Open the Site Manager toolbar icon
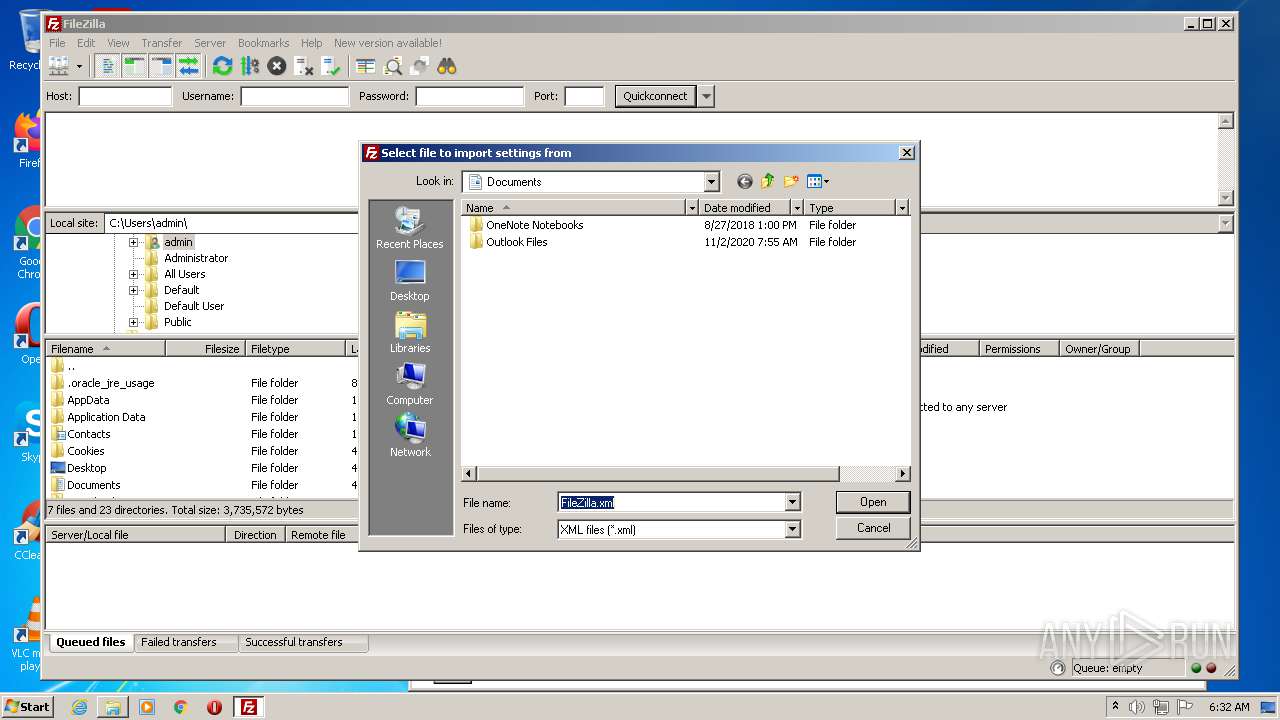Viewport: 1280px width, 720px height. [x=59, y=66]
